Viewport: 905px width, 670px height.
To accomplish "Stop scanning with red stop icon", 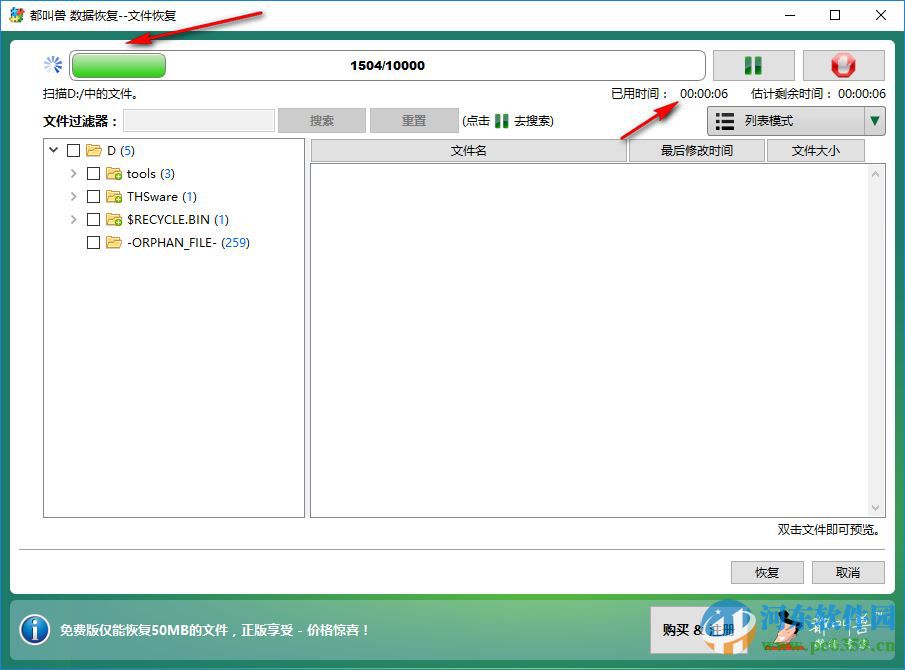I will click(843, 64).
